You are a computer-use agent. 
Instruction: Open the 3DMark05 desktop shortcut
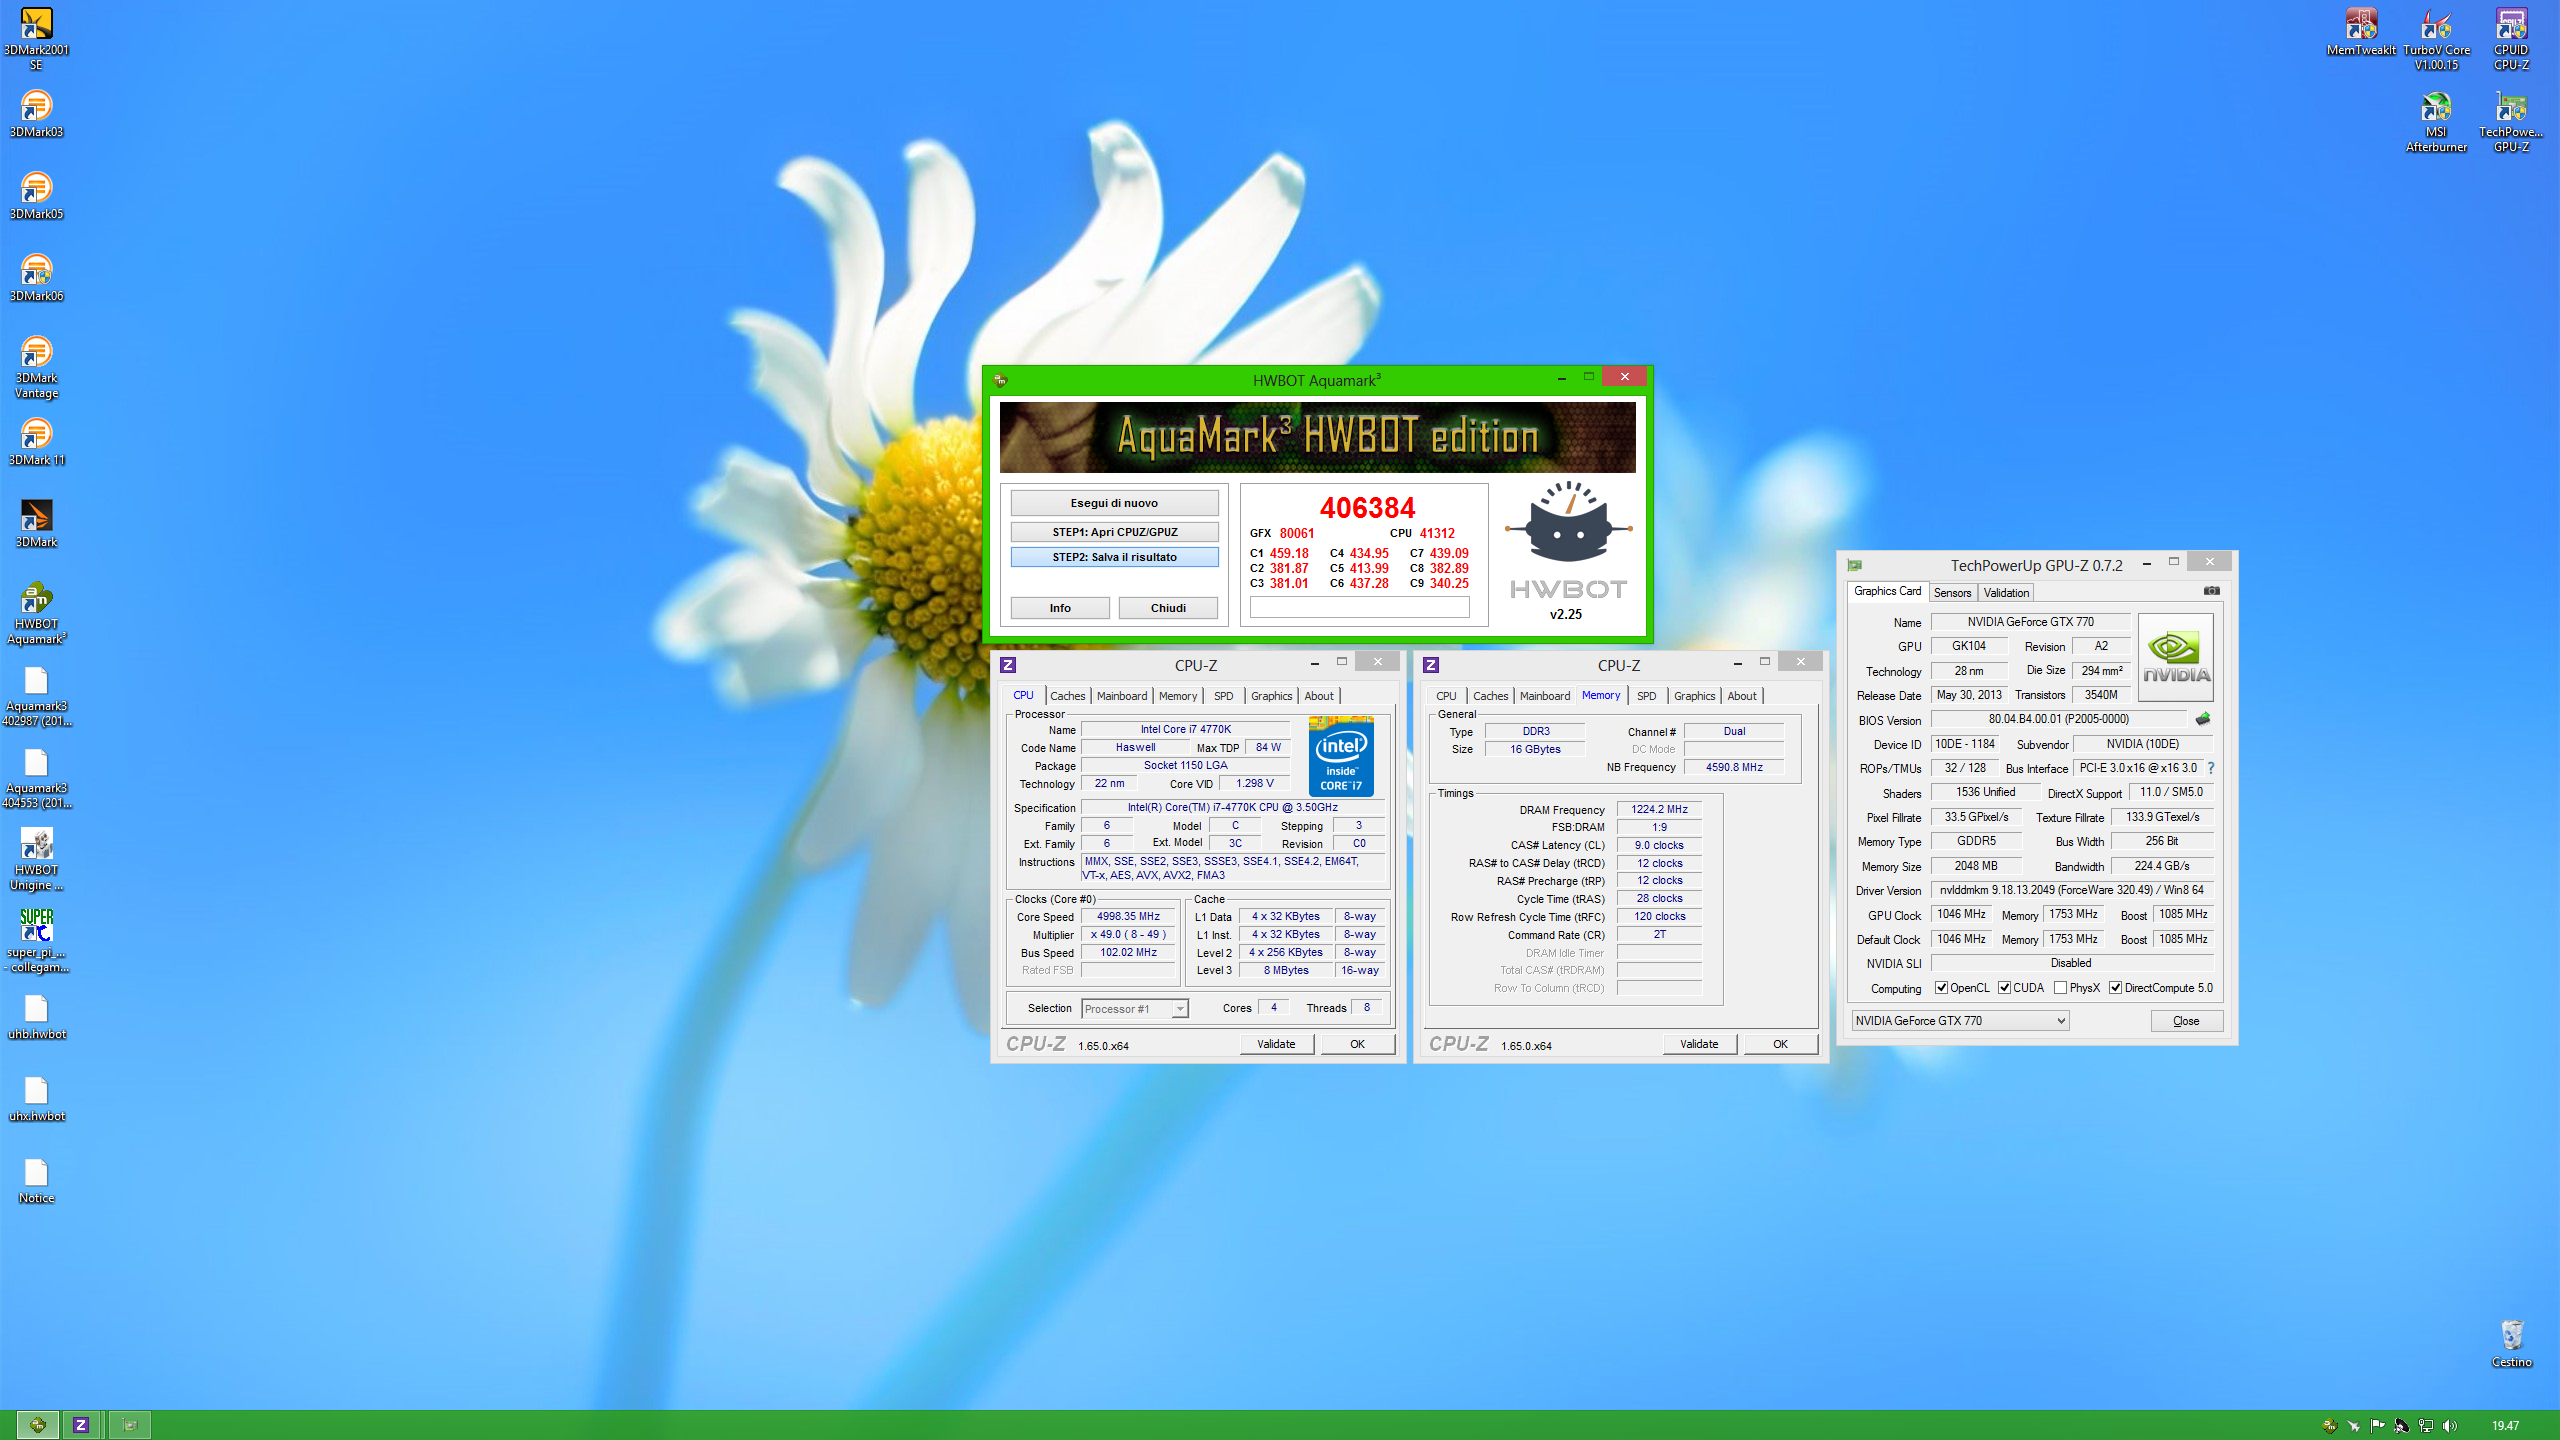tap(36, 195)
